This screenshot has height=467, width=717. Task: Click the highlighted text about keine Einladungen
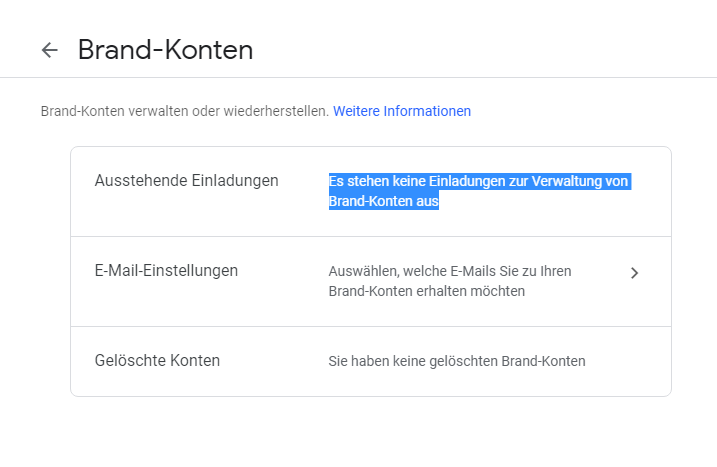480,191
